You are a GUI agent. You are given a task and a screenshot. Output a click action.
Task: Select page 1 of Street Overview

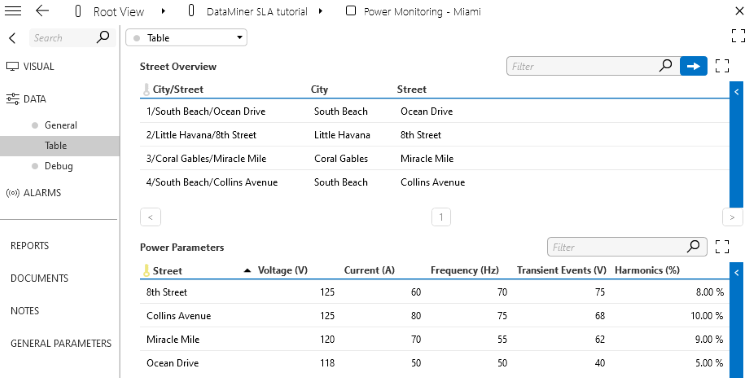[441, 217]
